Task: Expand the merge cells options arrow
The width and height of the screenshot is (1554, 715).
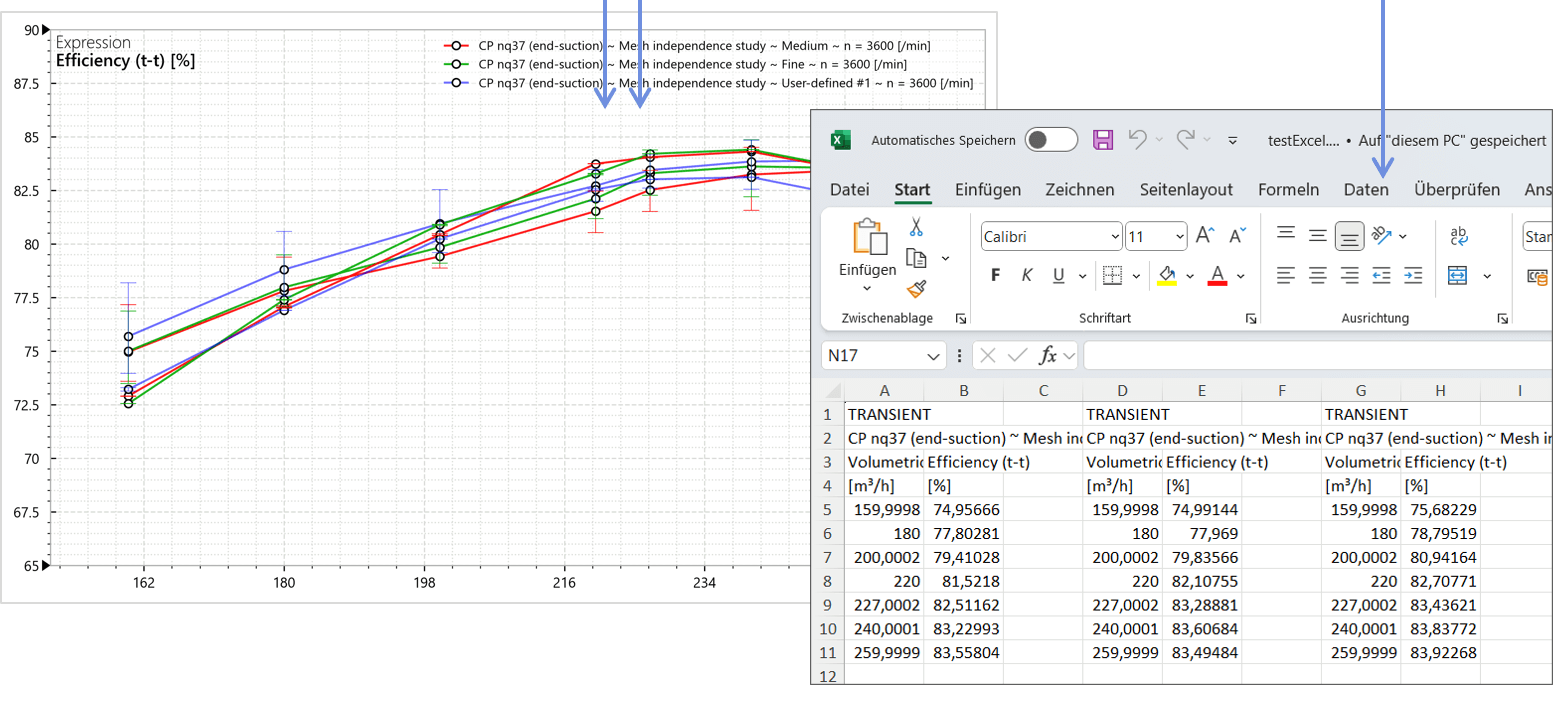Action: (x=1487, y=275)
